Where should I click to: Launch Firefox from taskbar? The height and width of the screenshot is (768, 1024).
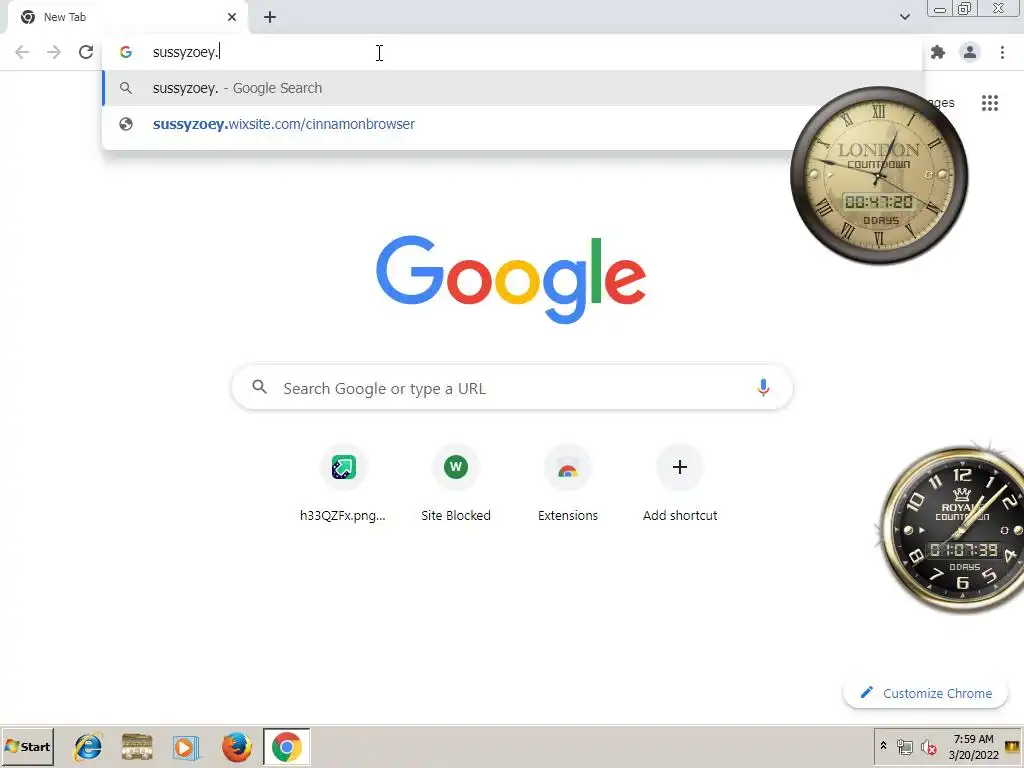pos(236,746)
